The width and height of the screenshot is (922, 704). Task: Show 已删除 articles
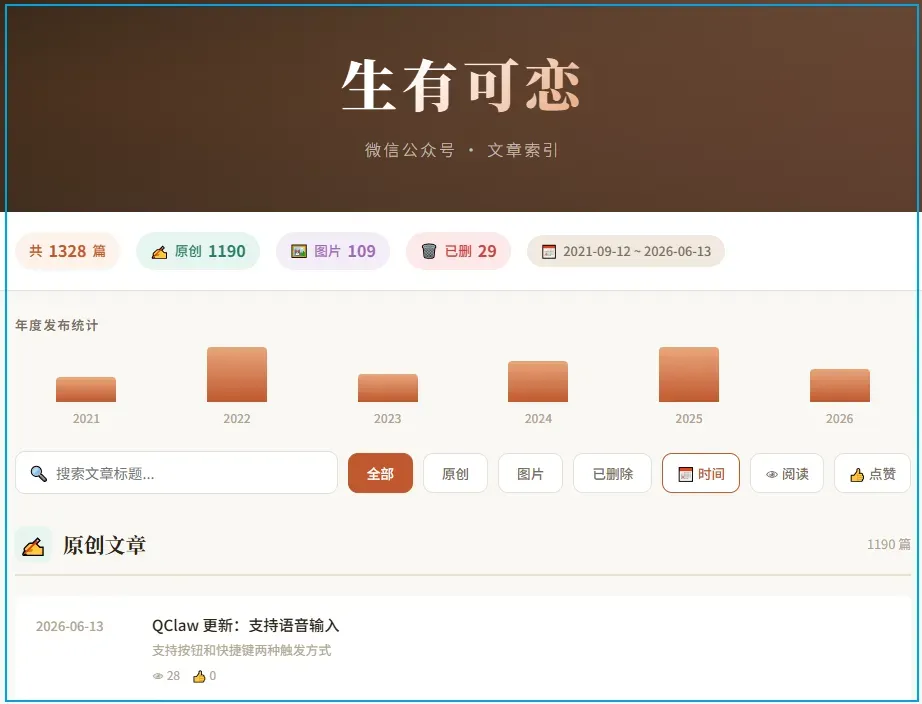(613, 473)
